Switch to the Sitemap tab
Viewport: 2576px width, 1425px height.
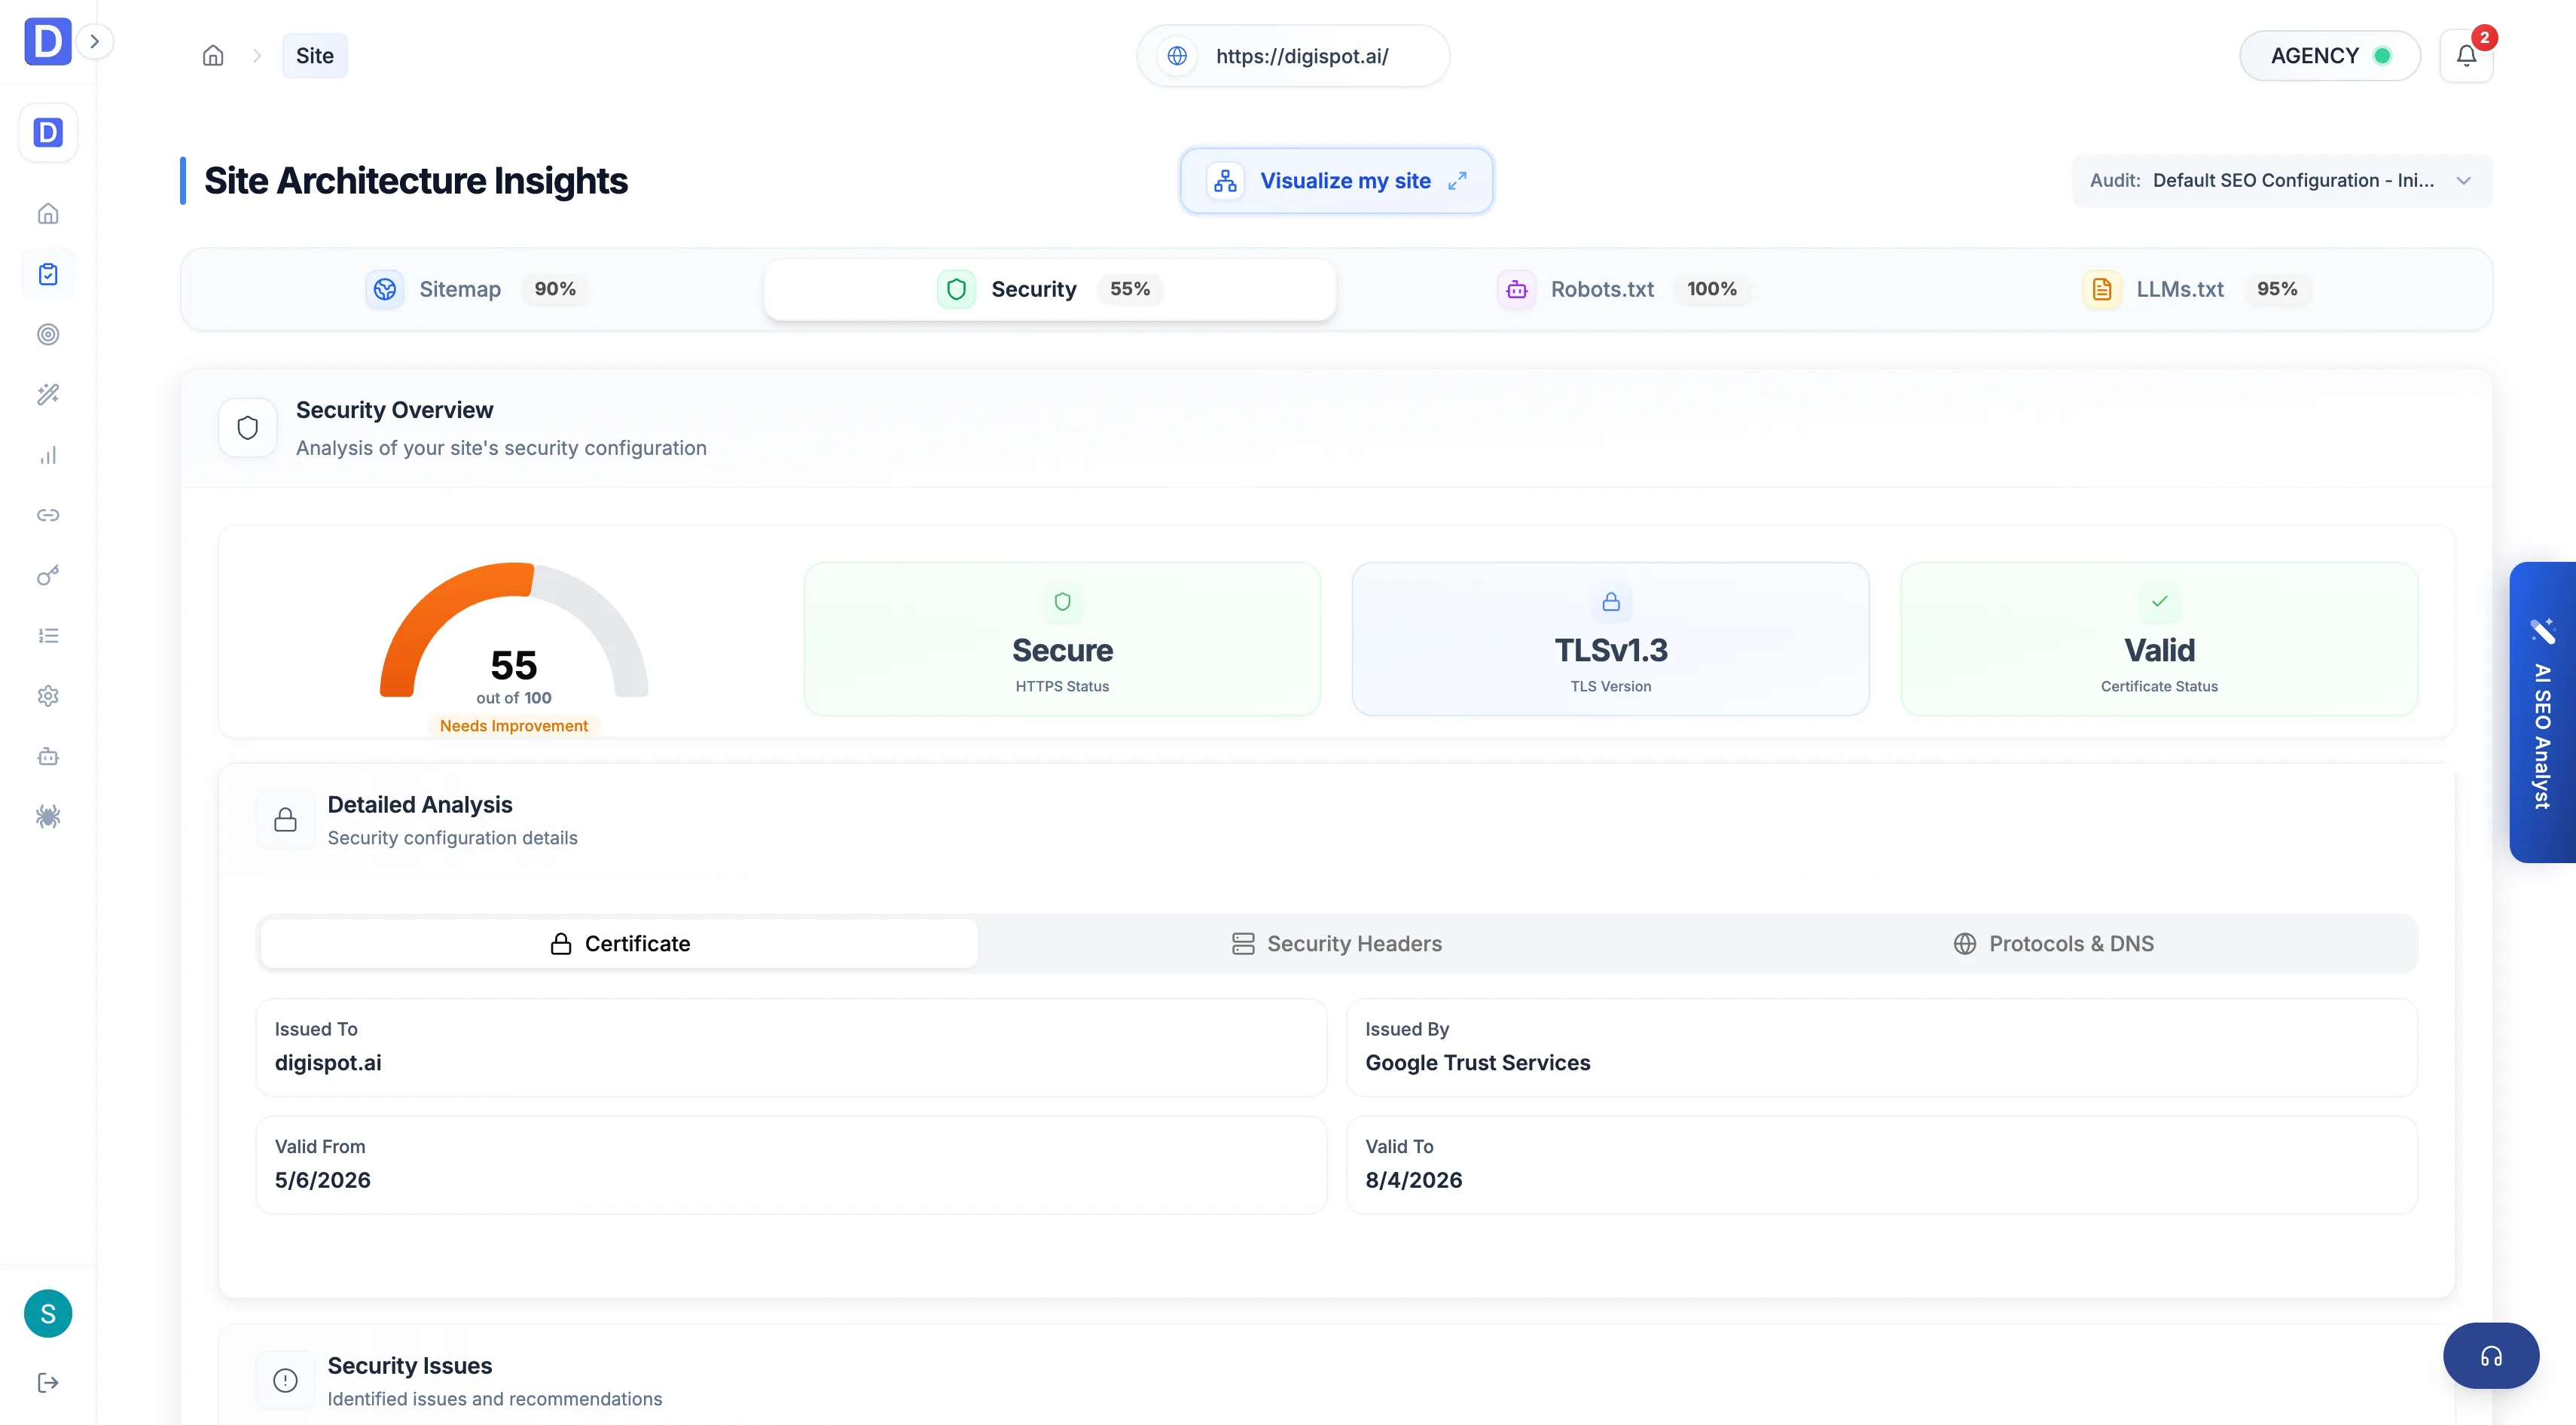pos(477,289)
